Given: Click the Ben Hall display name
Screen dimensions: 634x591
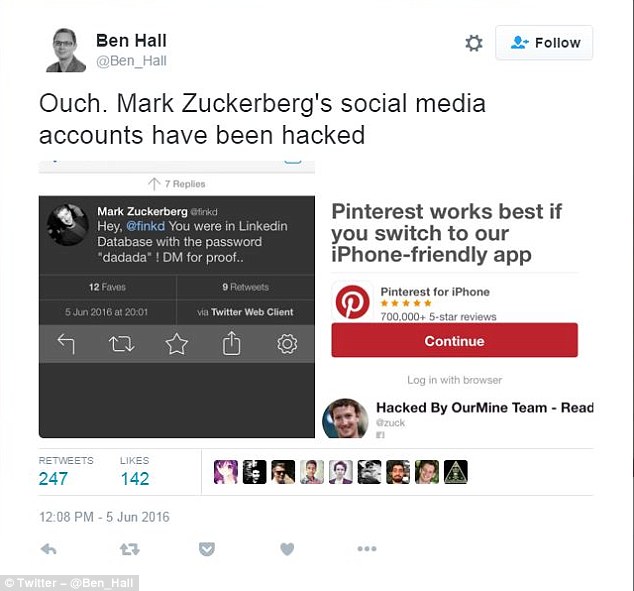Looking at the screenshot, I should click(x=131, y=41).
